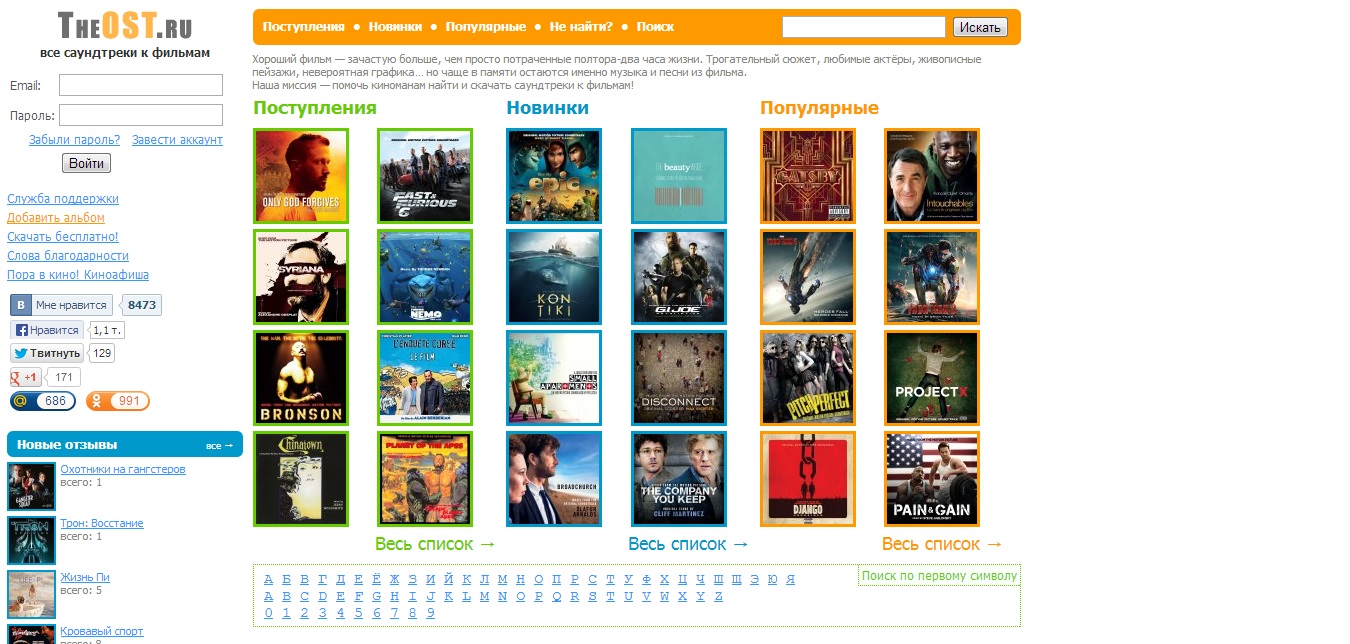Select Cyrillic letter 'Я' in the alphabet index
This screenshot has width=1350, height=644.
coord(790,579)
